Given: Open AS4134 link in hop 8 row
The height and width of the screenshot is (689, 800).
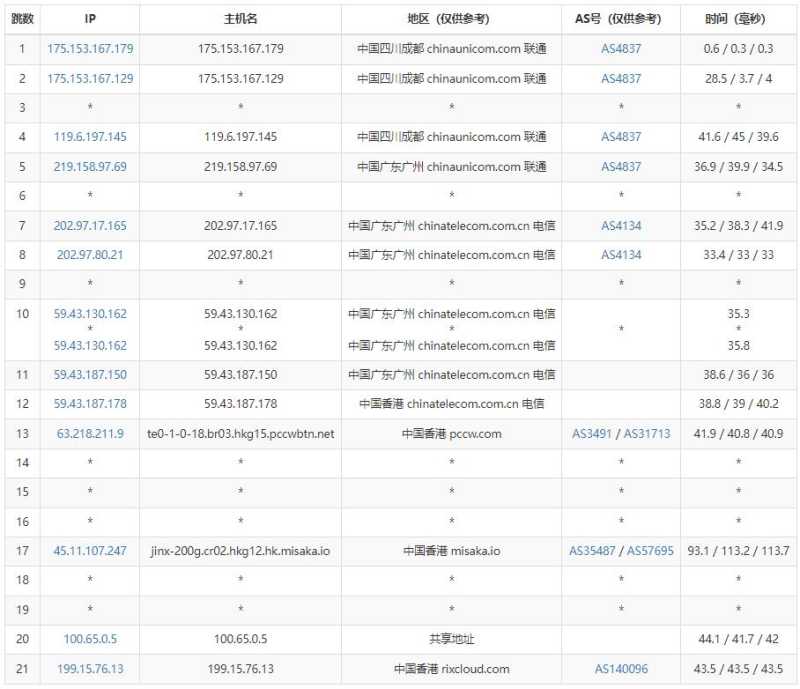Looking at the screenshot, I should [621, 255].
